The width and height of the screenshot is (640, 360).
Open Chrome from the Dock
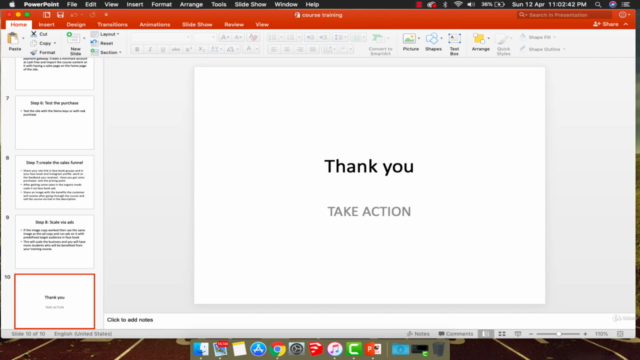(x=277, y=349)
